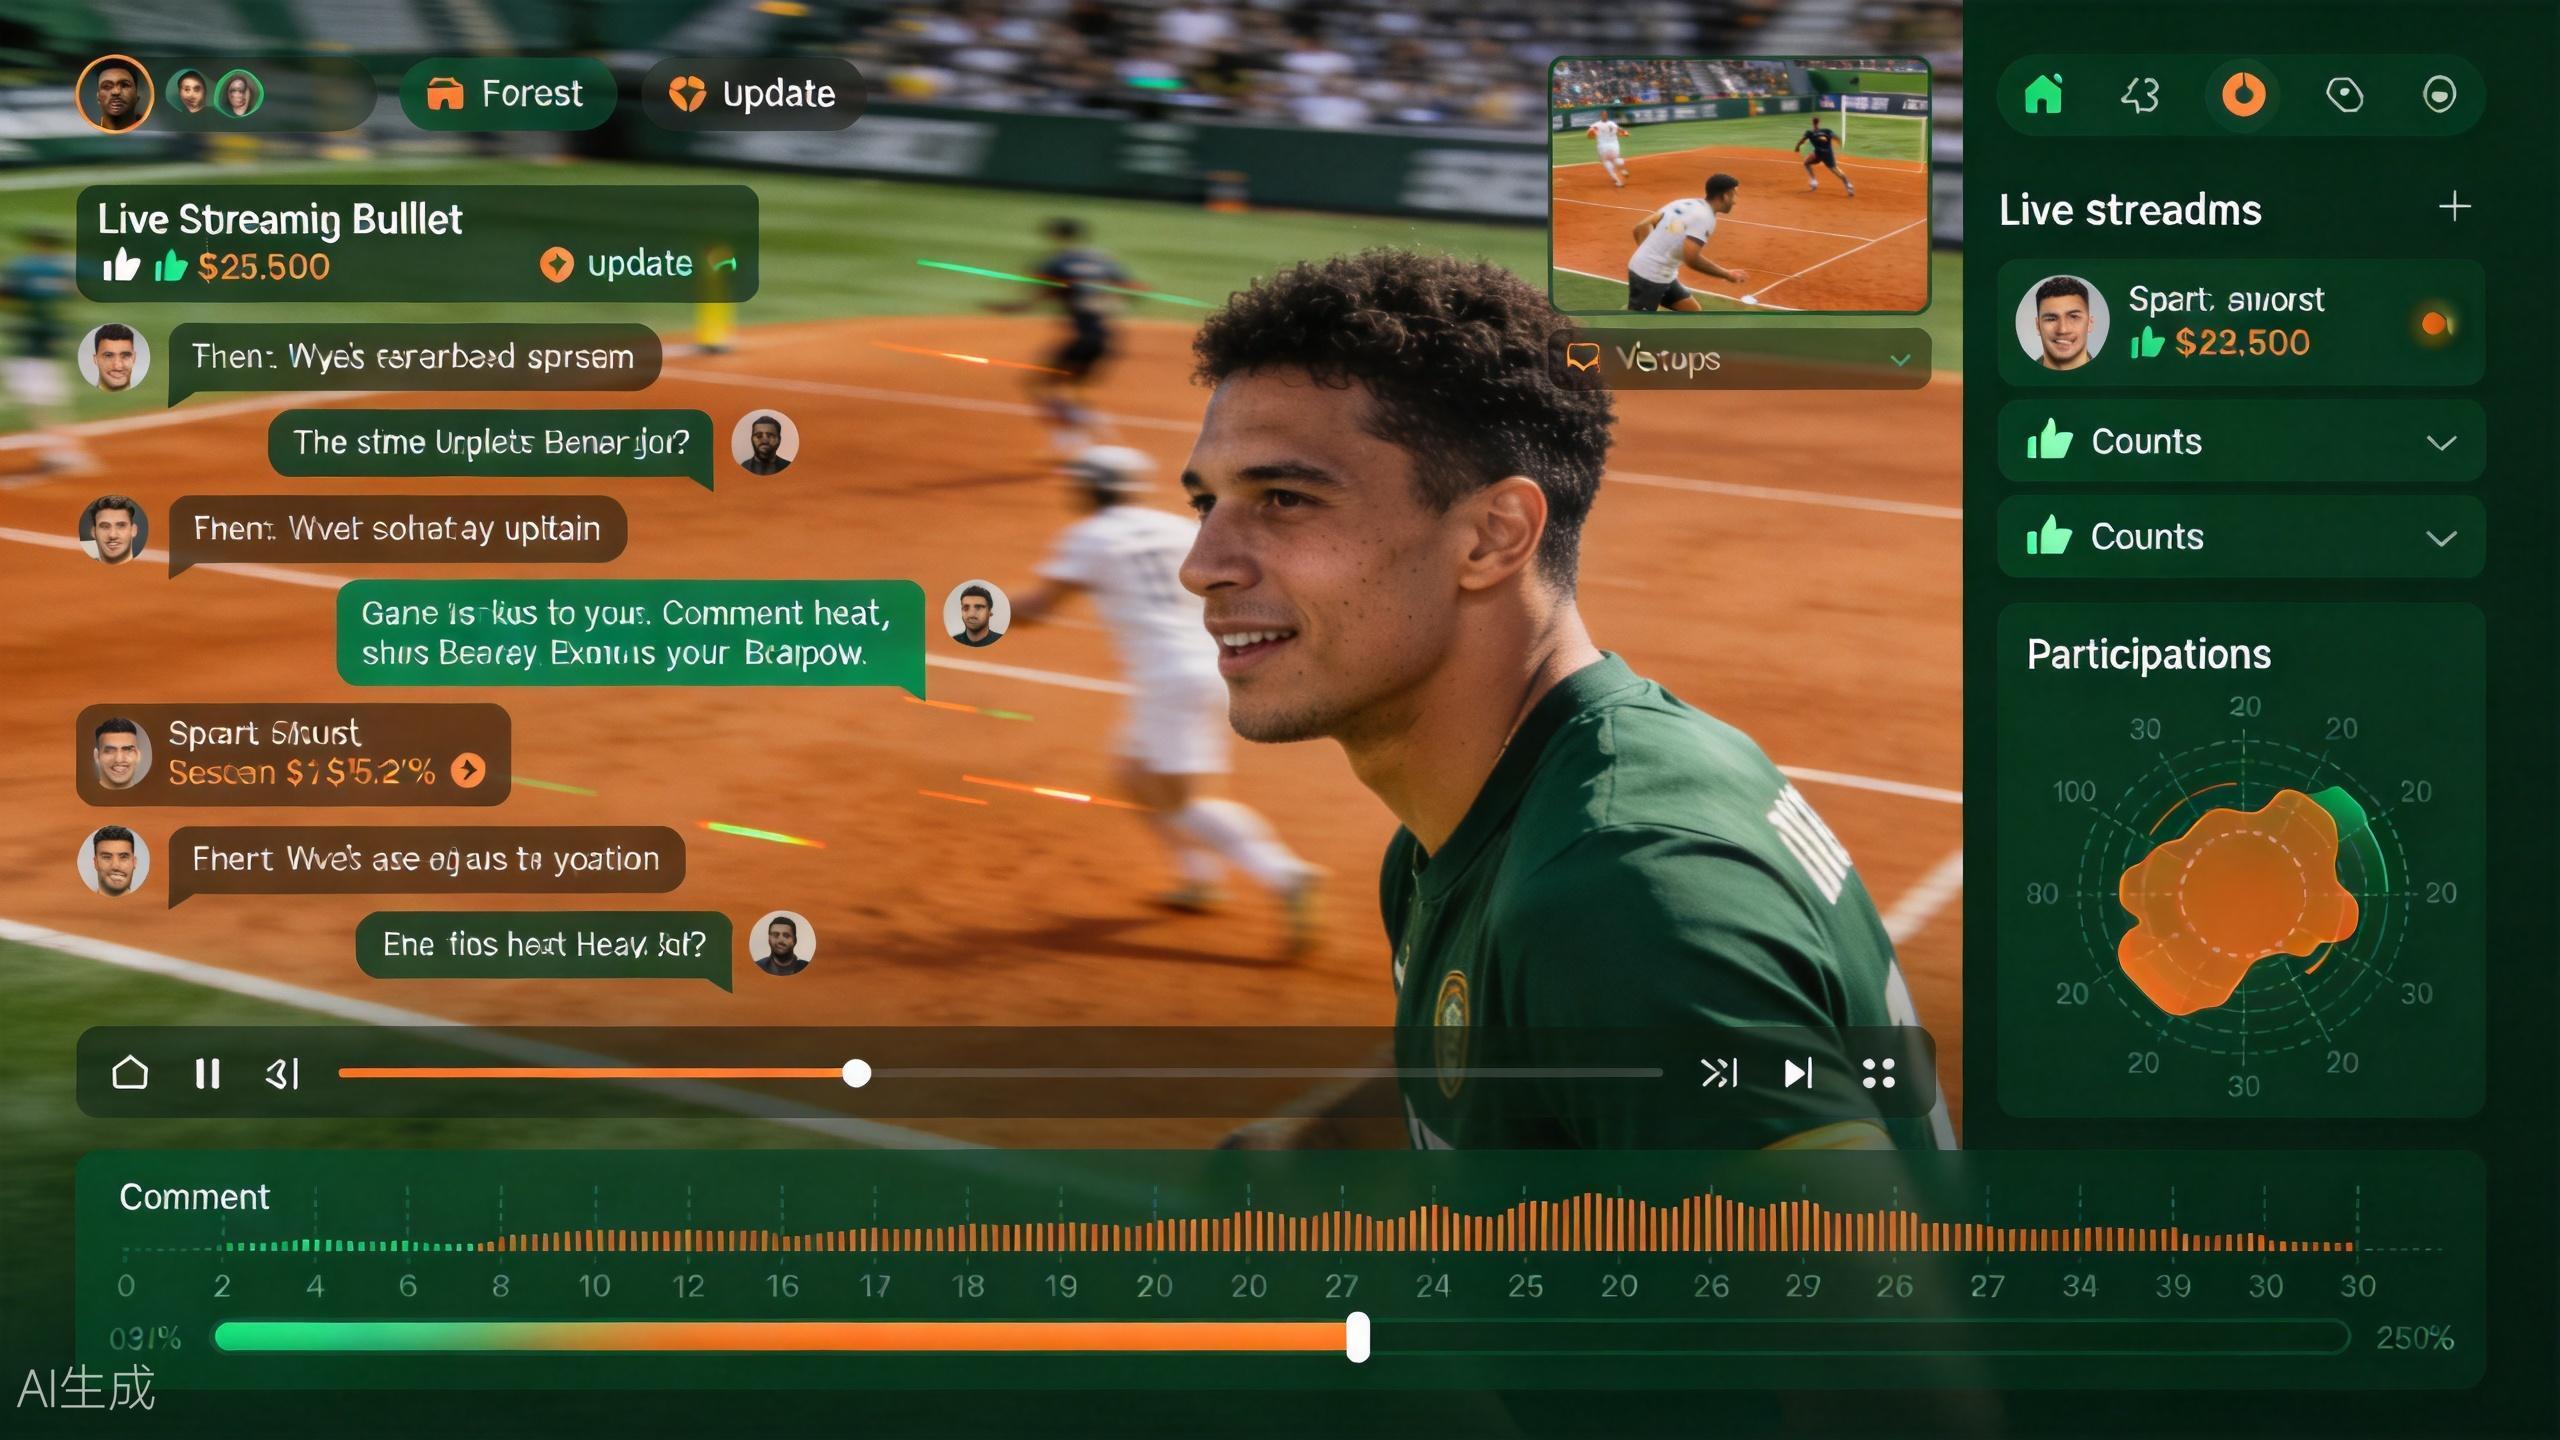Jump to timeline marker 34 in Comment panel
The height and width of the screenshot is (1440, 2560).
(x=2080, y=1286)
